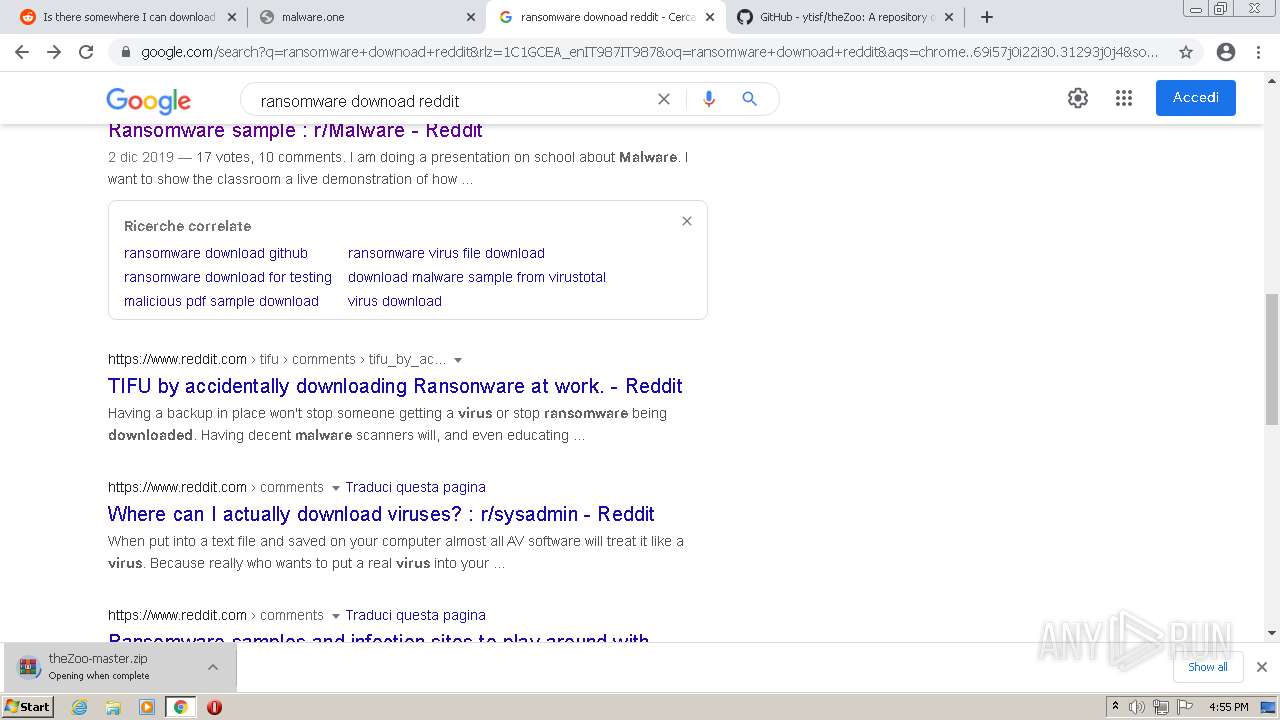Select Chrome icon in taskbar
This screenshot has width=1280, height=720.
point(180,707)
